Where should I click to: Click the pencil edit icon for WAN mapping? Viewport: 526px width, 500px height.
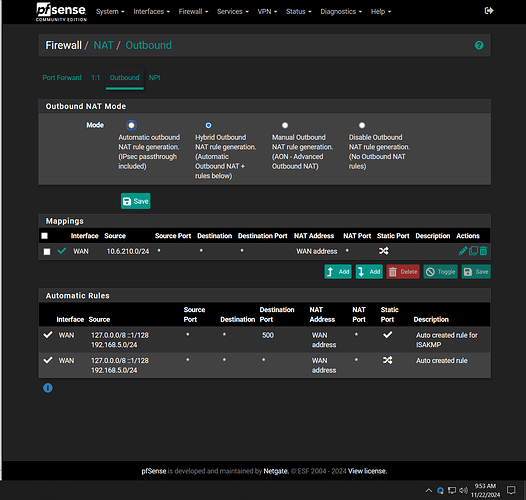[x=463, y=251]
